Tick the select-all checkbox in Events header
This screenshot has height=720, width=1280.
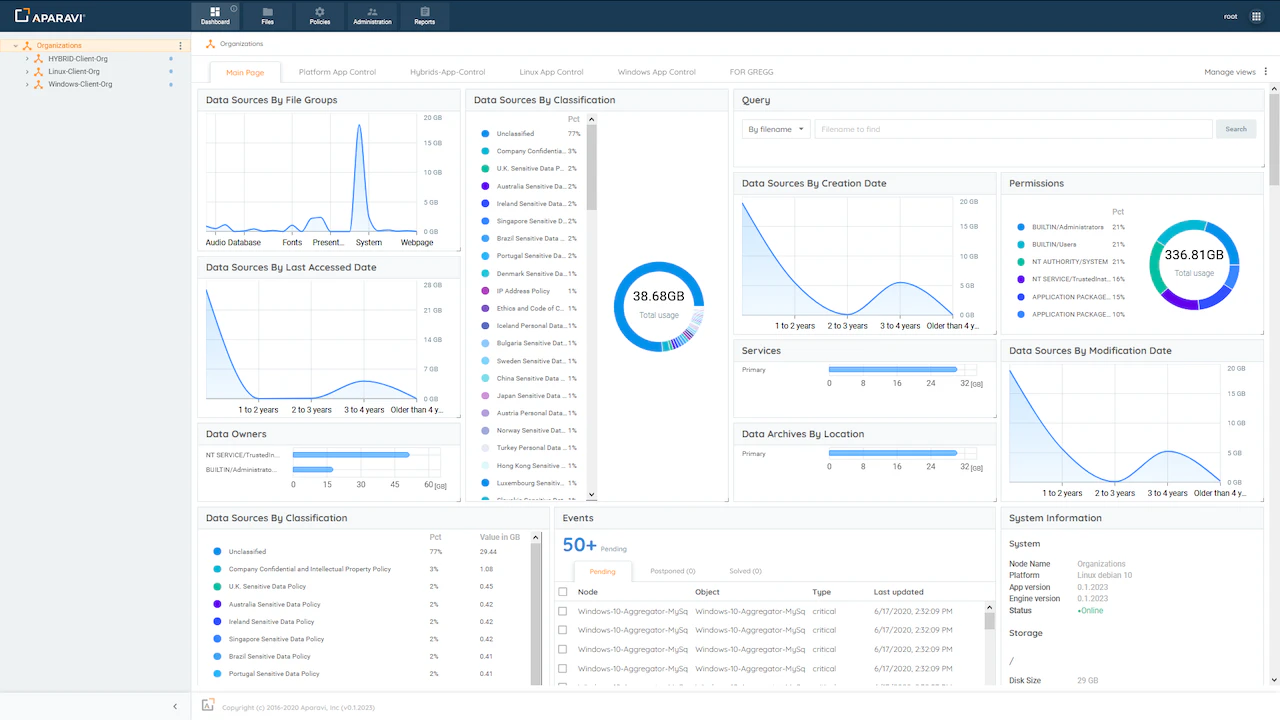pos(563,592)
